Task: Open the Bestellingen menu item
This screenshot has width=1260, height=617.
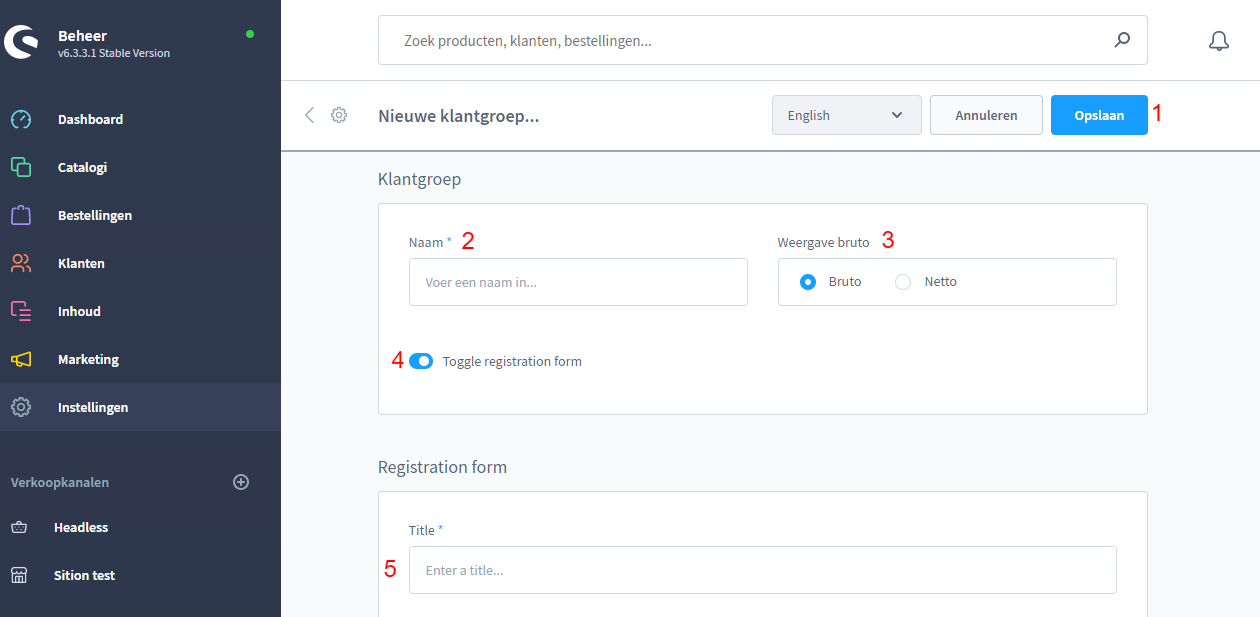Action: (x=94, y=215)
